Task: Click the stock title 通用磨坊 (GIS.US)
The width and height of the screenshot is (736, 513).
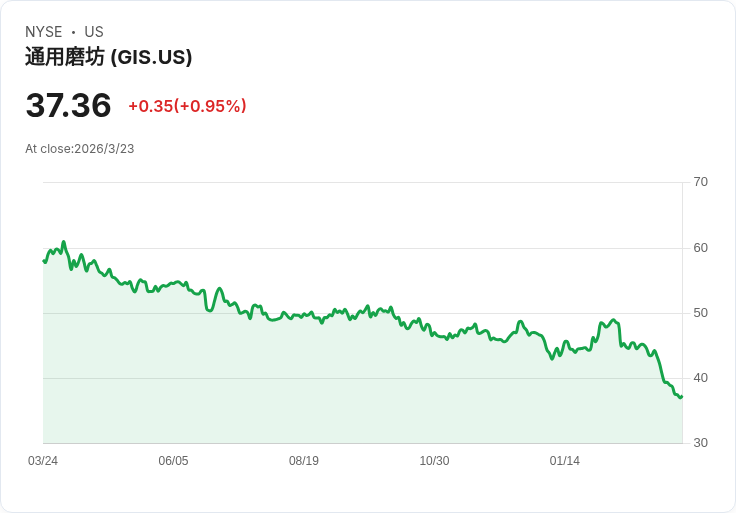Action: pos(108,57)
